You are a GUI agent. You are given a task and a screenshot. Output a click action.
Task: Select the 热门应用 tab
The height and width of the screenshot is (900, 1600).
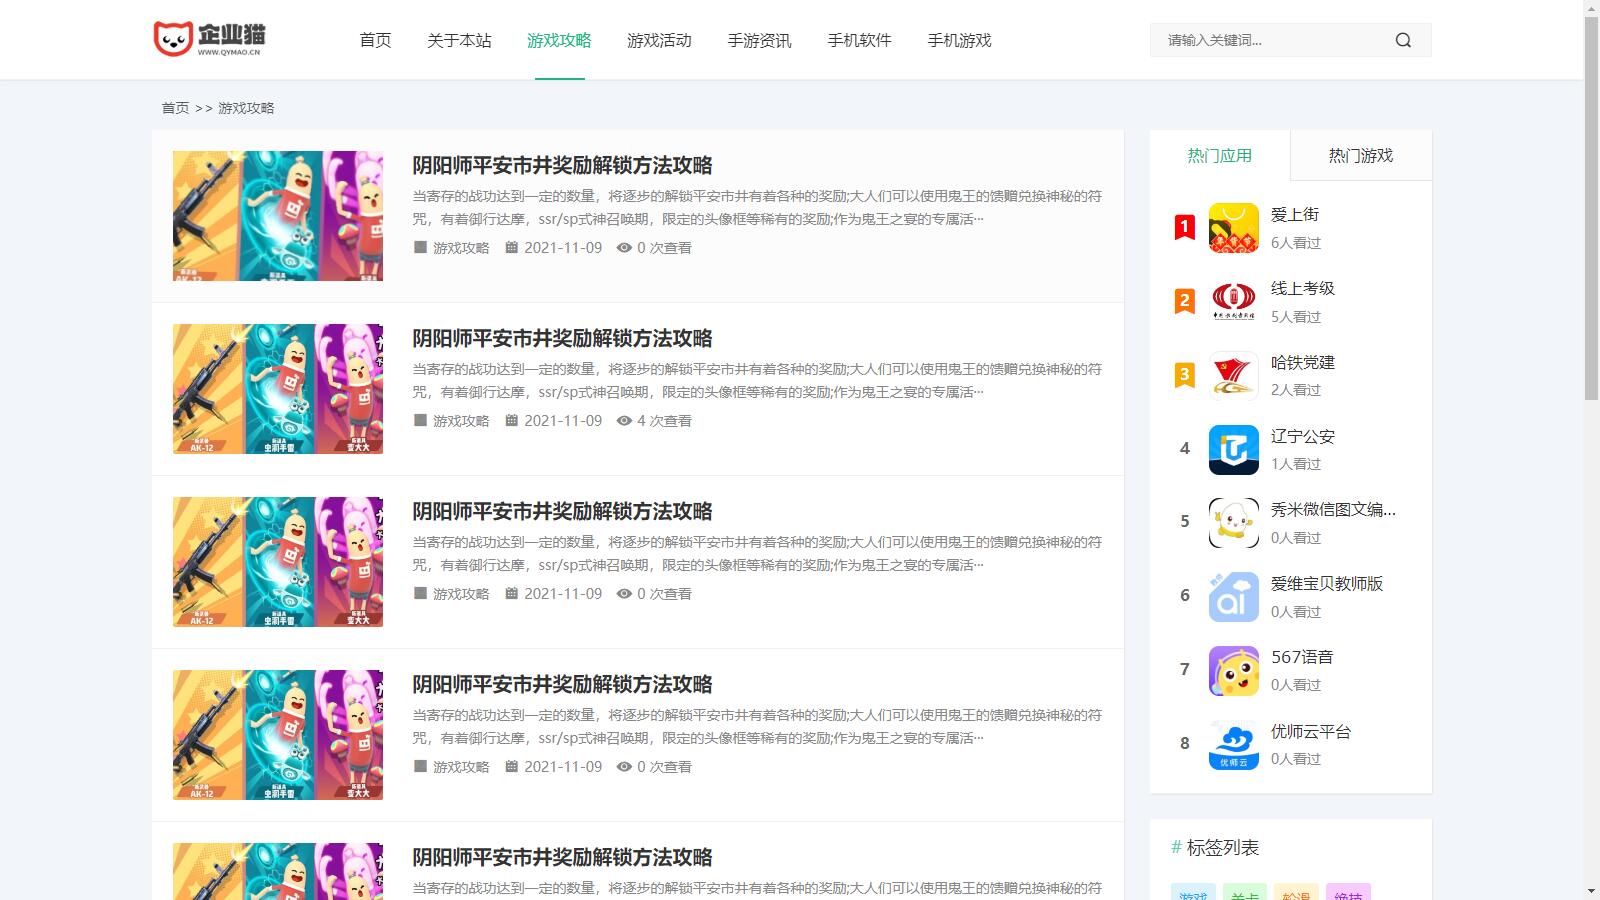[1219, 155]
